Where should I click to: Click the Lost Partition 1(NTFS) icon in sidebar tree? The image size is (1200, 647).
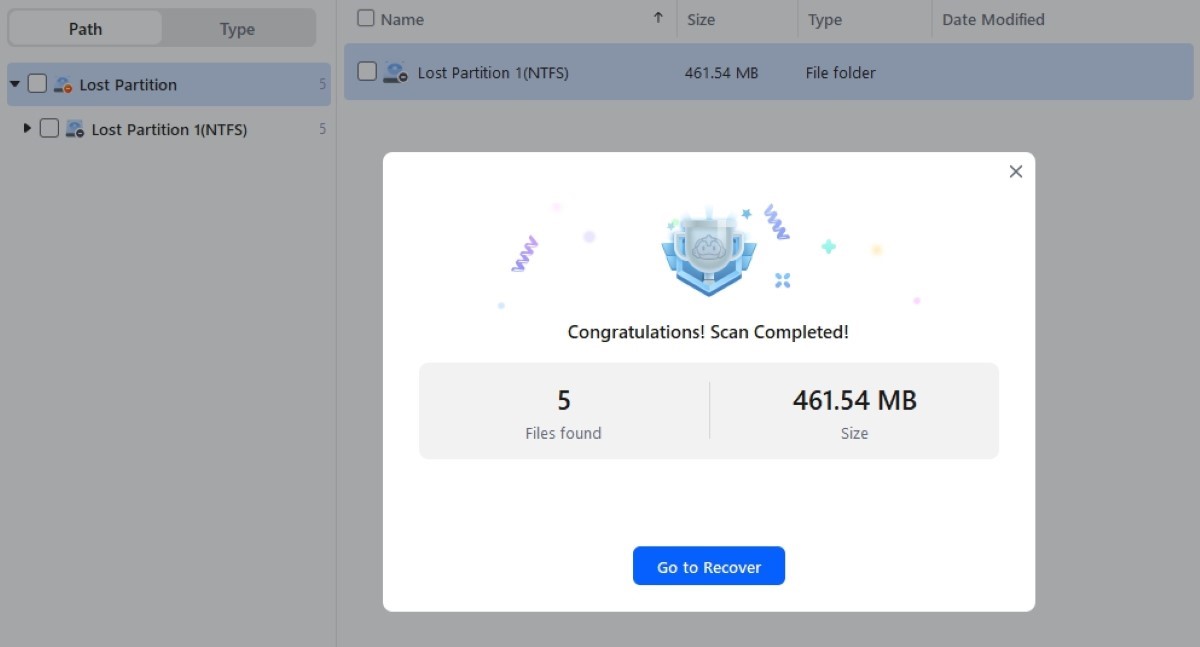[75, 129]
